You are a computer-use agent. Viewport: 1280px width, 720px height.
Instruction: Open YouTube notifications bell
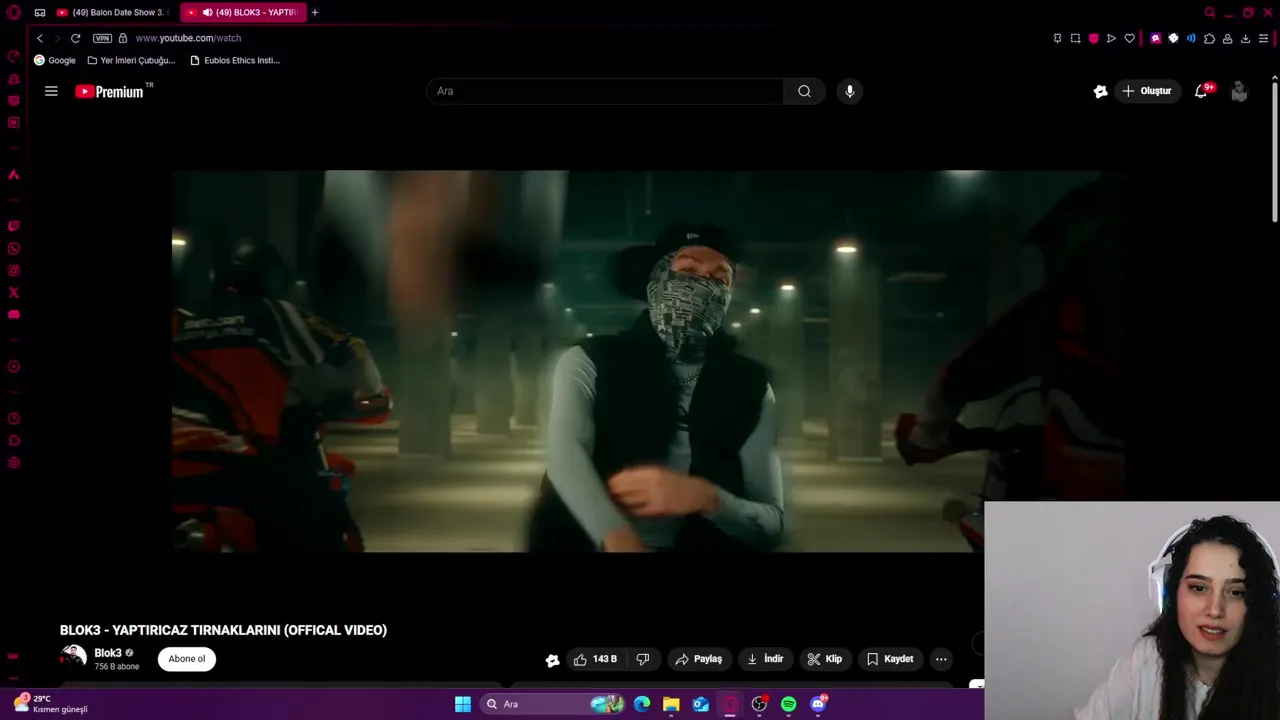1201,91
